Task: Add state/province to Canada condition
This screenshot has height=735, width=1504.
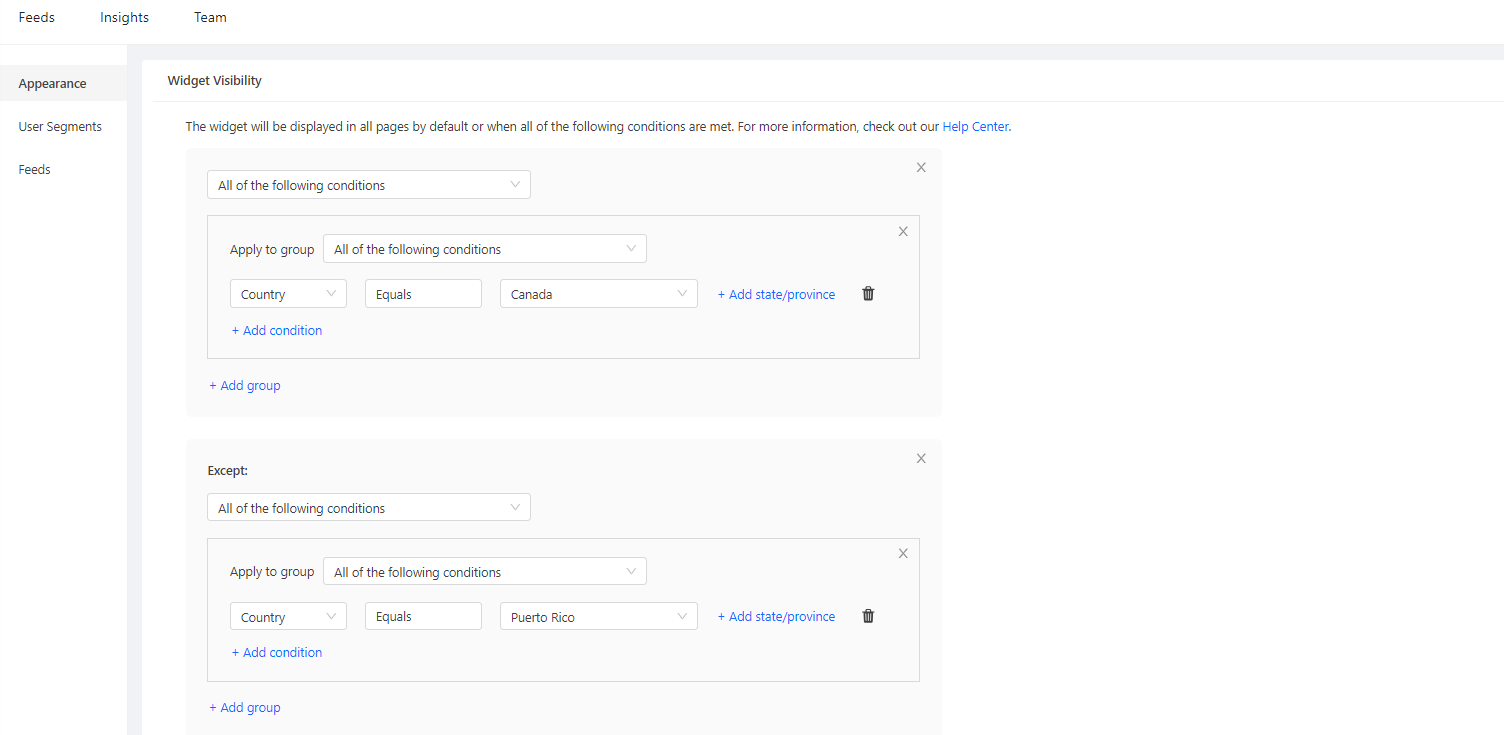Action: point(776,294)
